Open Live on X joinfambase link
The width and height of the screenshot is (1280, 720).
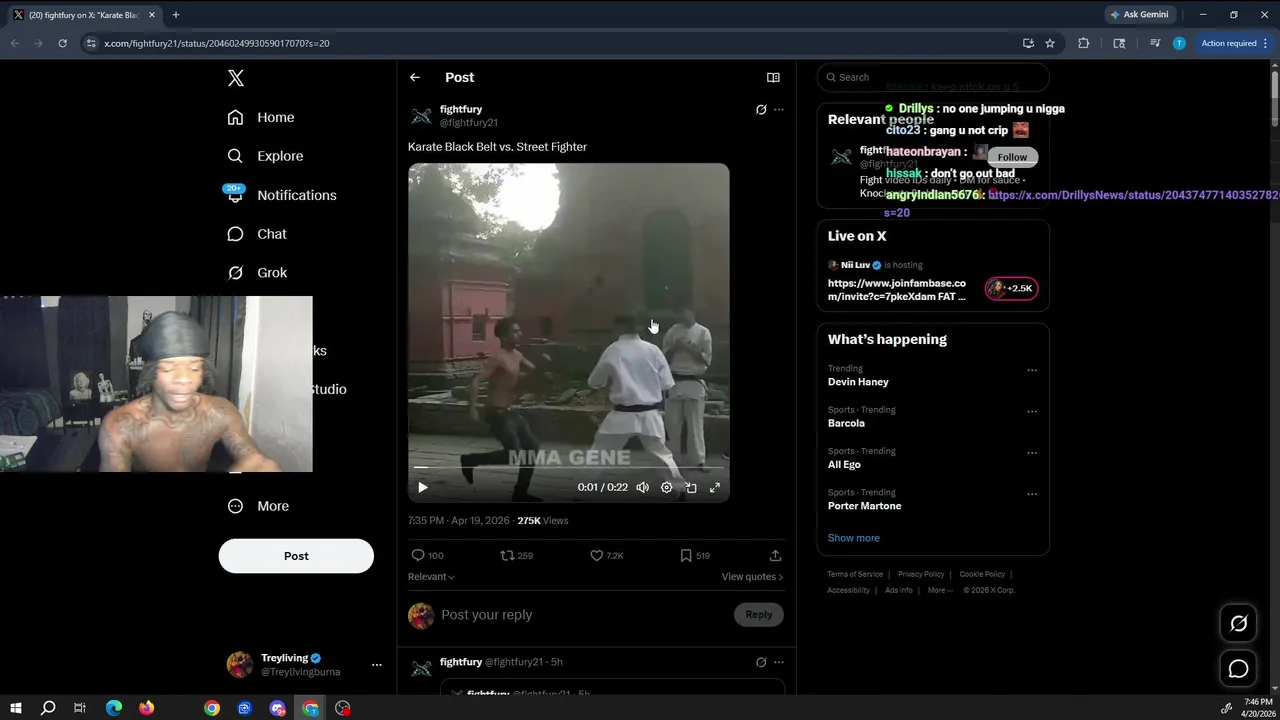(897, 290)
